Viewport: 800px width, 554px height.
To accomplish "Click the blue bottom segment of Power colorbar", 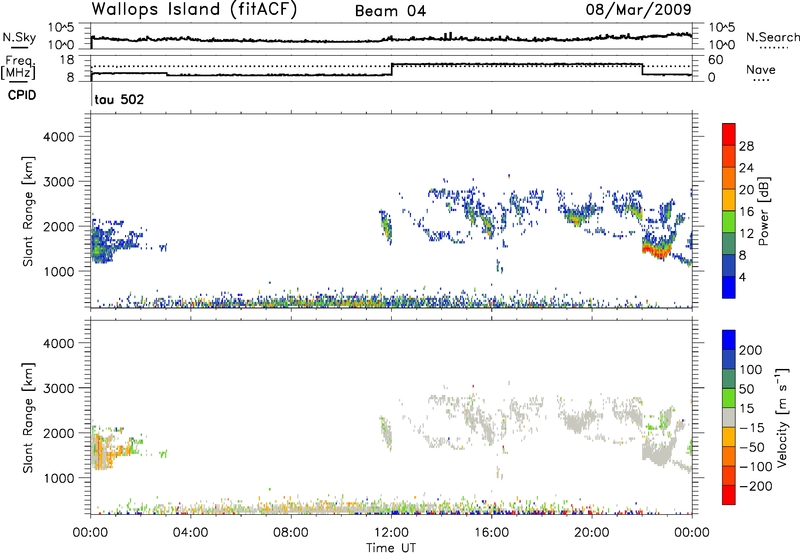I will coord(729,287).
